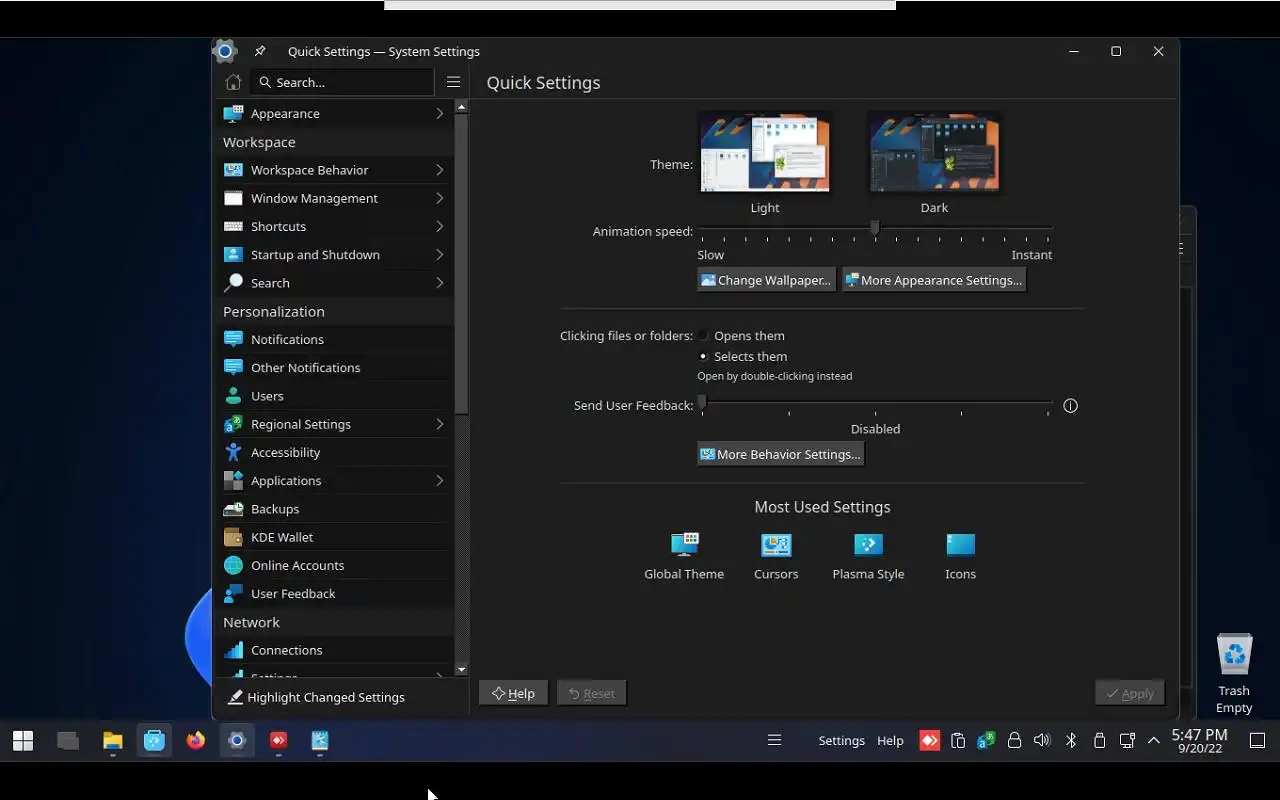Click the info icon beside Send User Feedback
Screen dimensions: 1280x800
(x=1070, y=406)
